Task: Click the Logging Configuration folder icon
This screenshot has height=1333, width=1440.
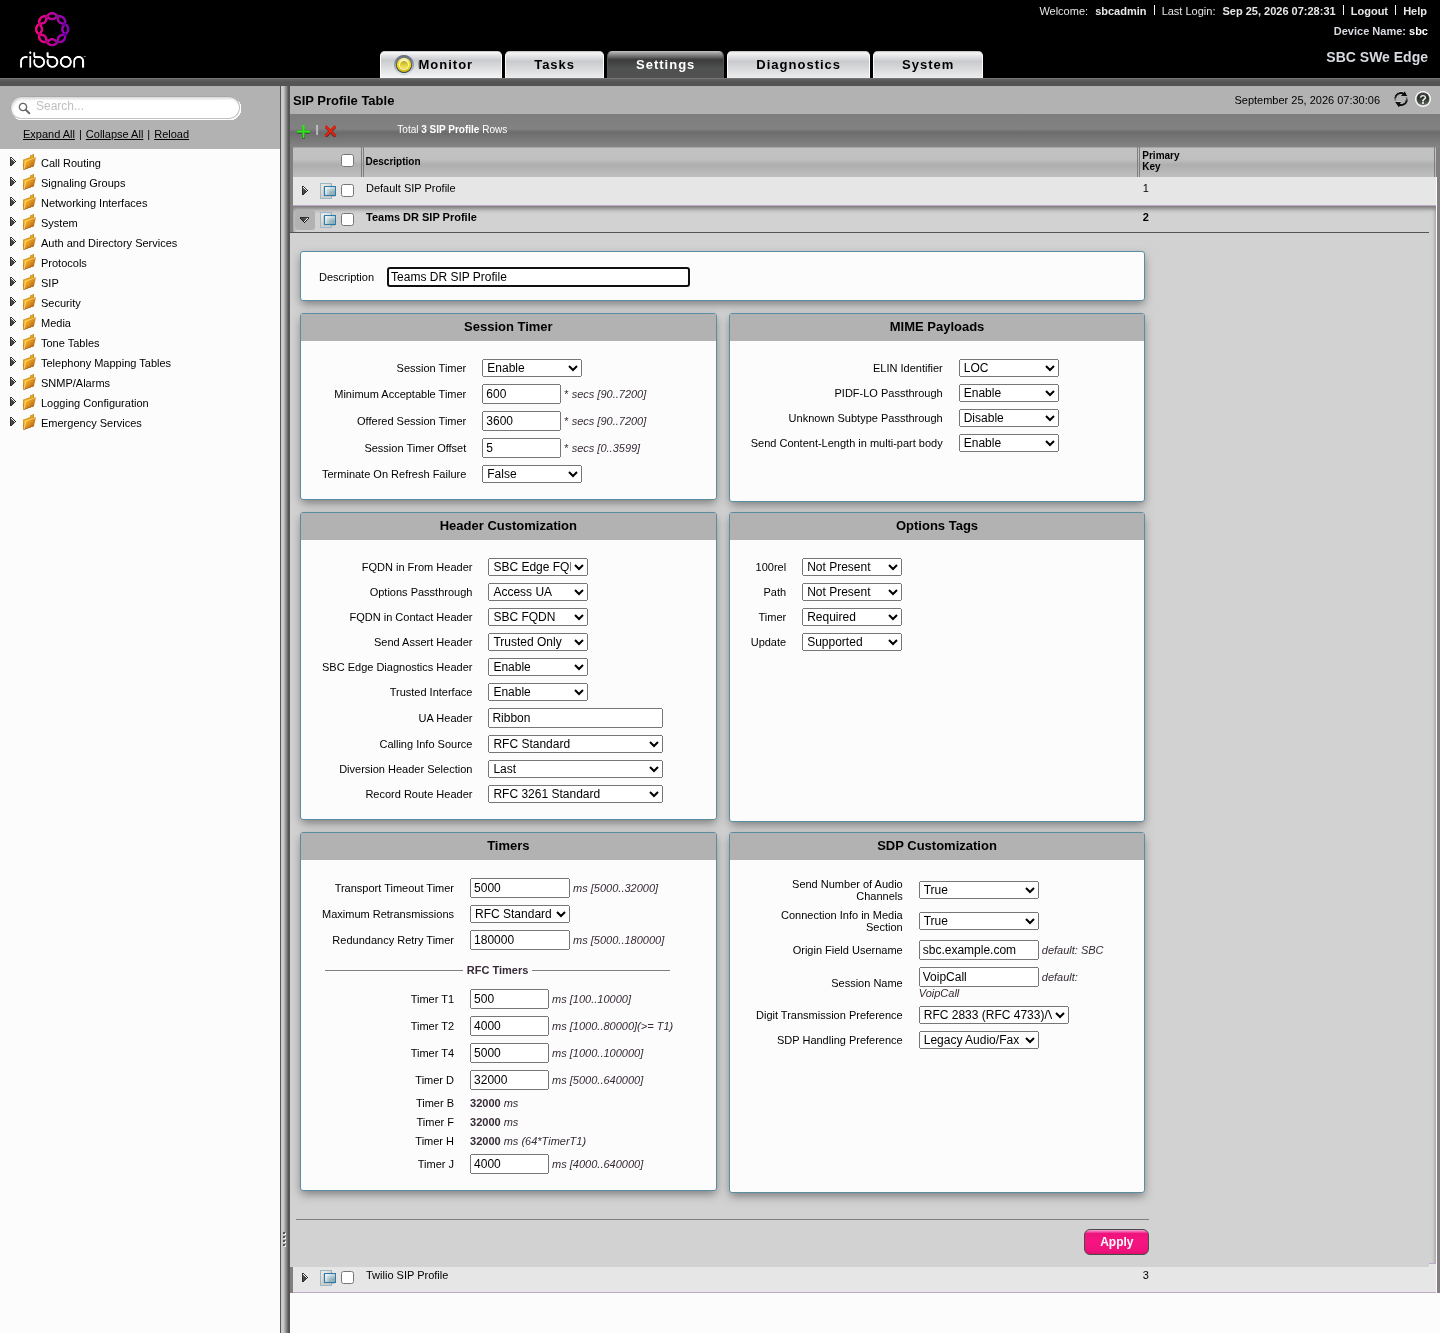Action: click(x=29, y=402)
